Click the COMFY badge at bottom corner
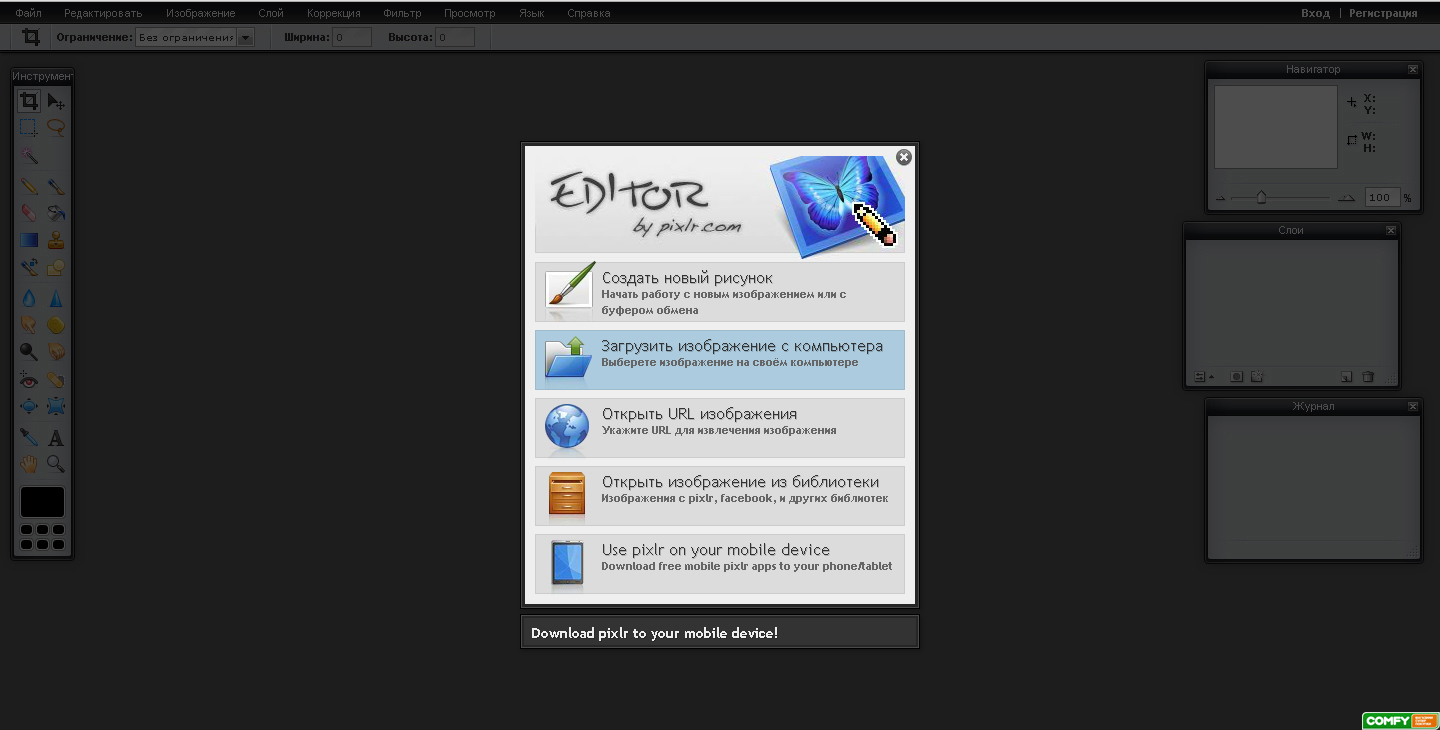The height and width of the screenshot is (730, 1440). click(x=1400, y=721)
